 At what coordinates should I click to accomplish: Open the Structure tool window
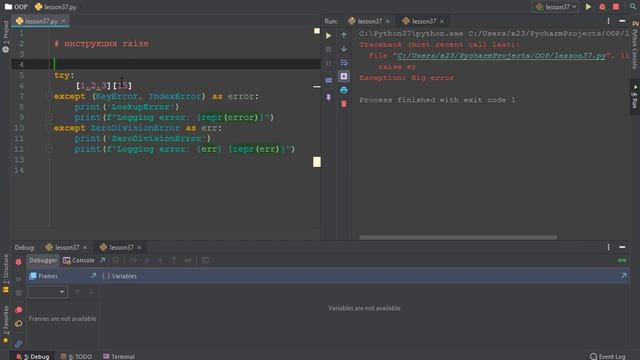coord(5,273)
